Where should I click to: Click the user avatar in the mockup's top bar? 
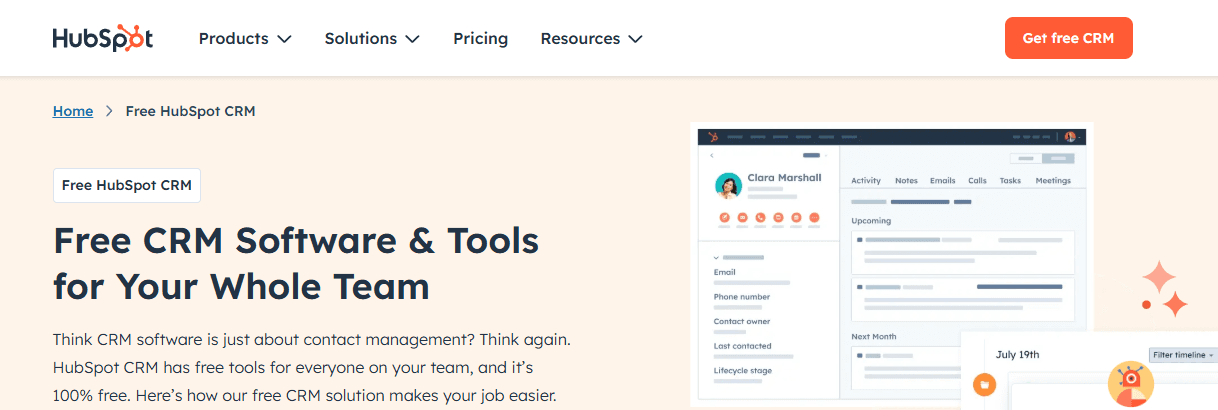(x=1069, y=136)
